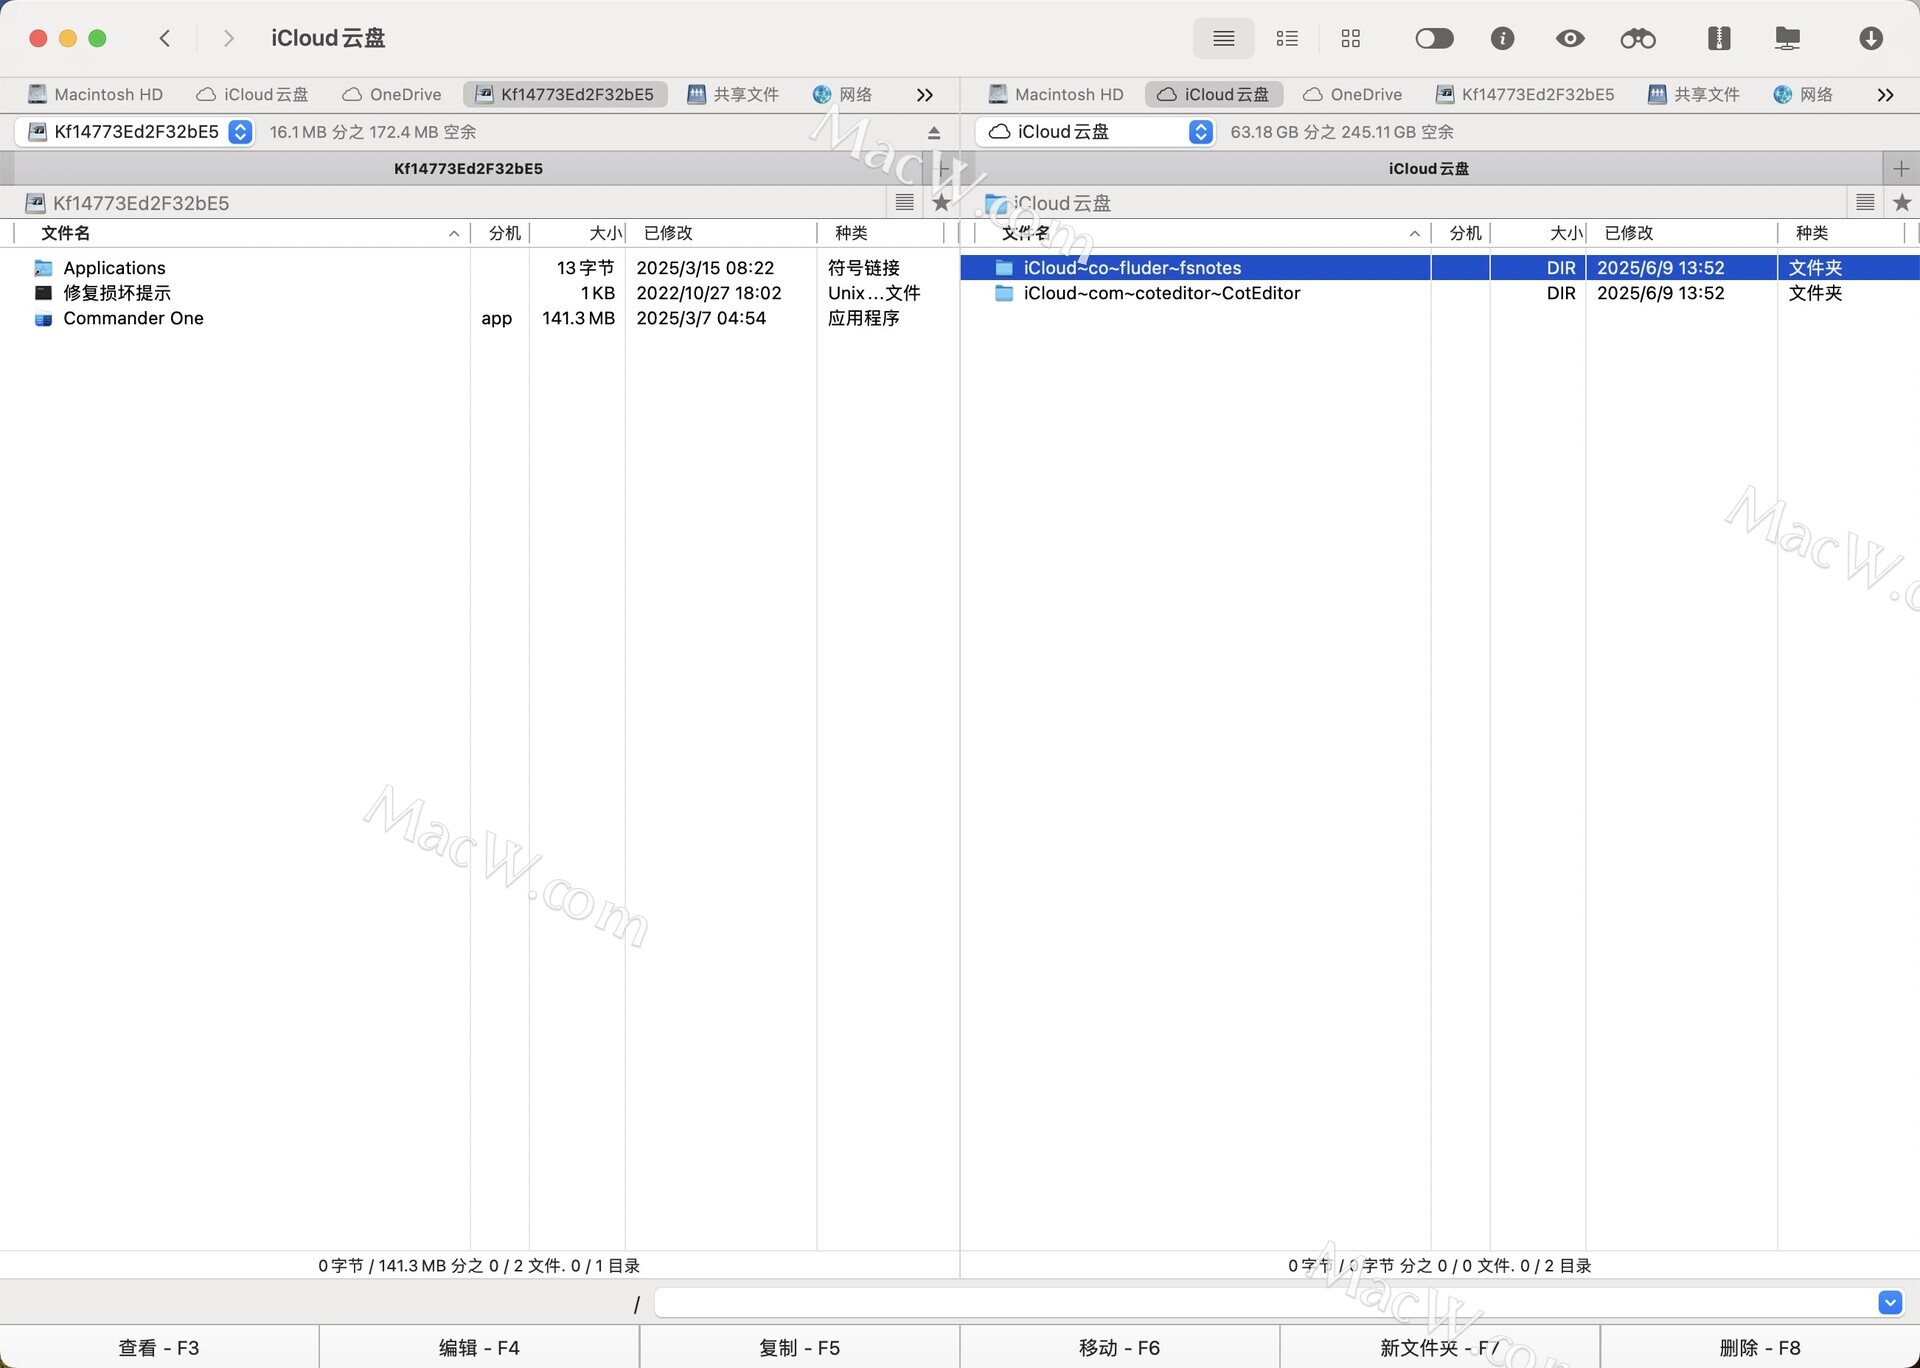Select iCloud~co~fluder~fsnotes folder
1920x1368 pixels.
[1440, 268]
